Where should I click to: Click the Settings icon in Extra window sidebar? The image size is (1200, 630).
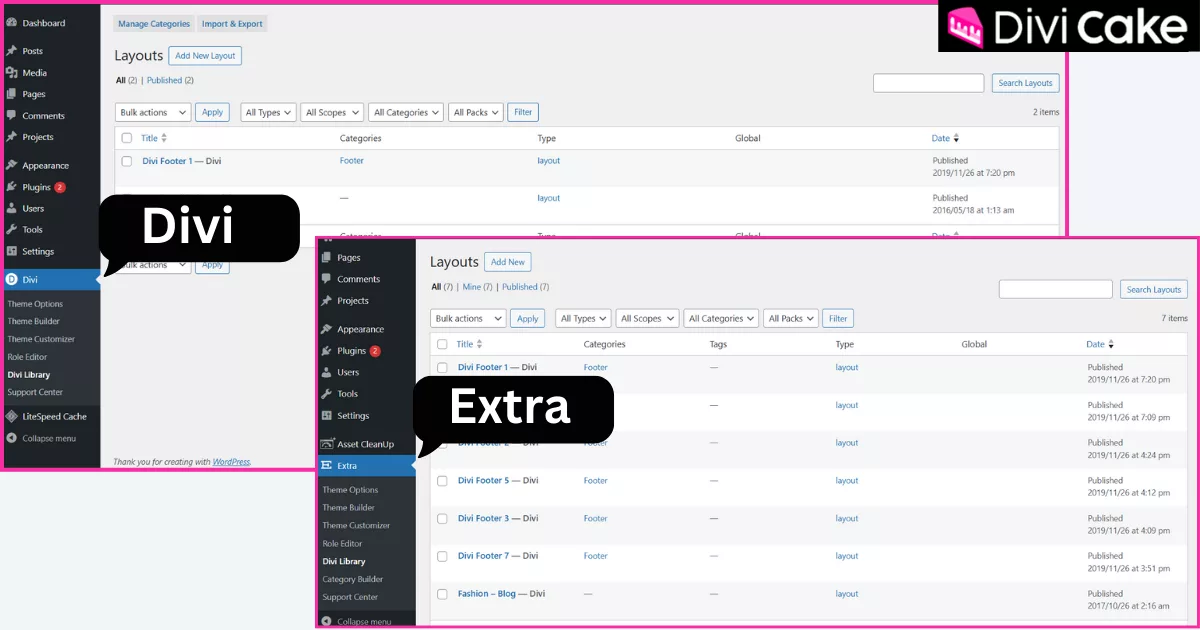[327, 416]
